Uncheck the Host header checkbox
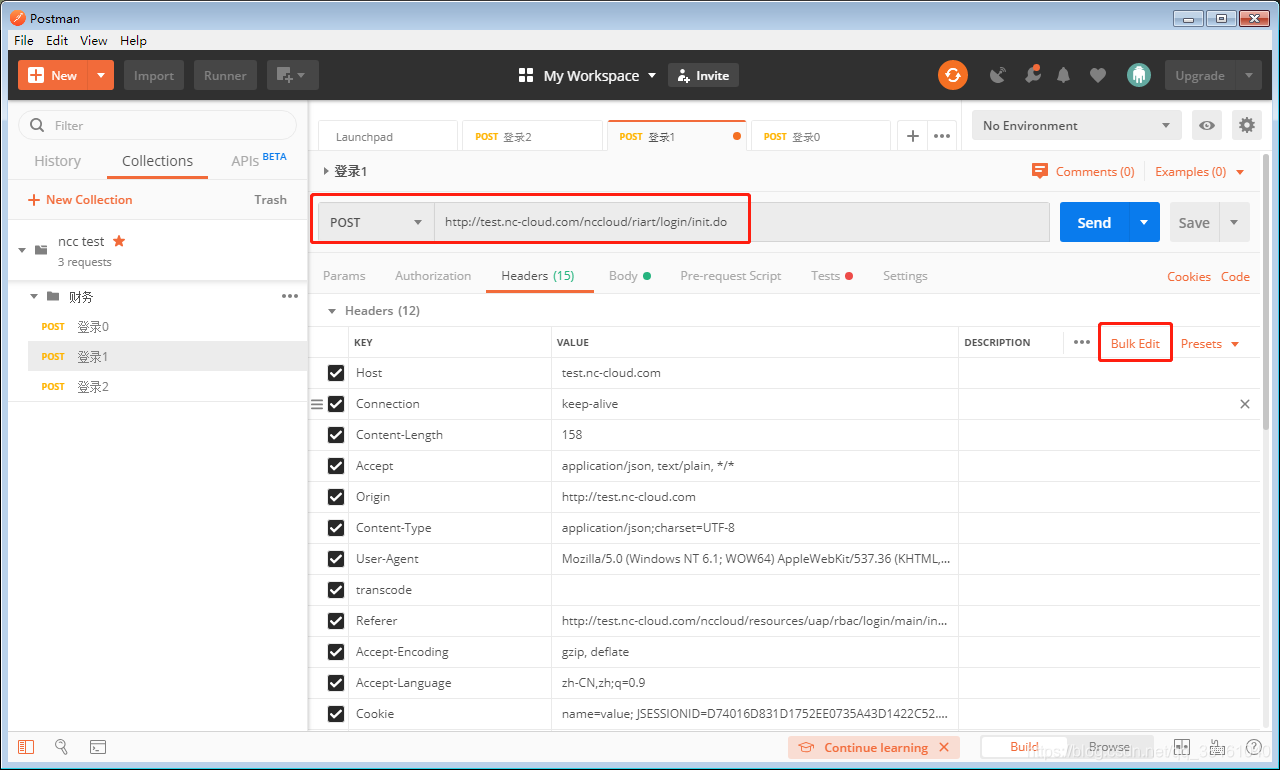The width and height of the screenshot is (1280, 770). click(336, 373)
